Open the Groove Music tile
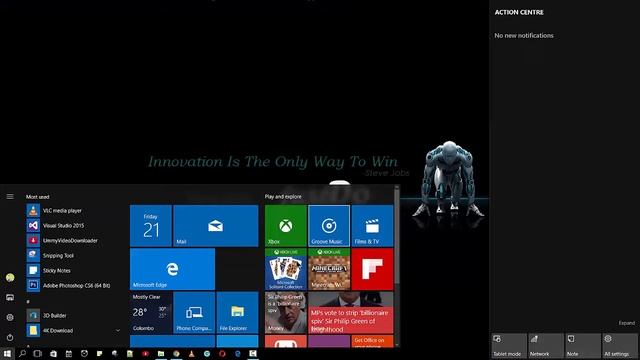 [329, 226]
